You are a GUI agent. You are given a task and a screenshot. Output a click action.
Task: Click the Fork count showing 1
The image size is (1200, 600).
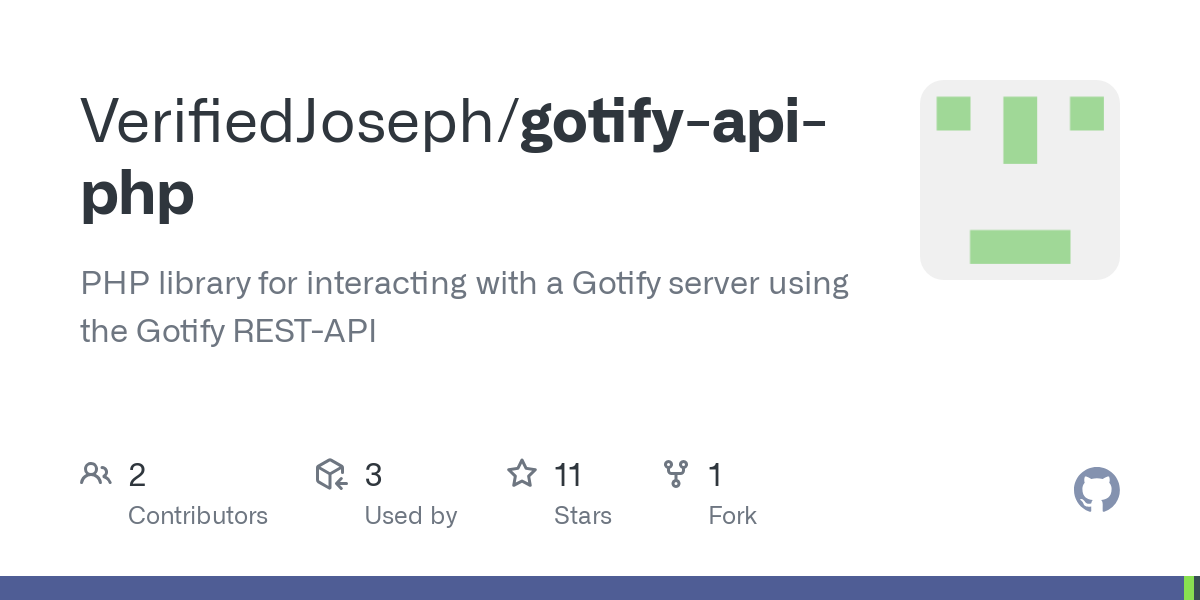point(715,475)
